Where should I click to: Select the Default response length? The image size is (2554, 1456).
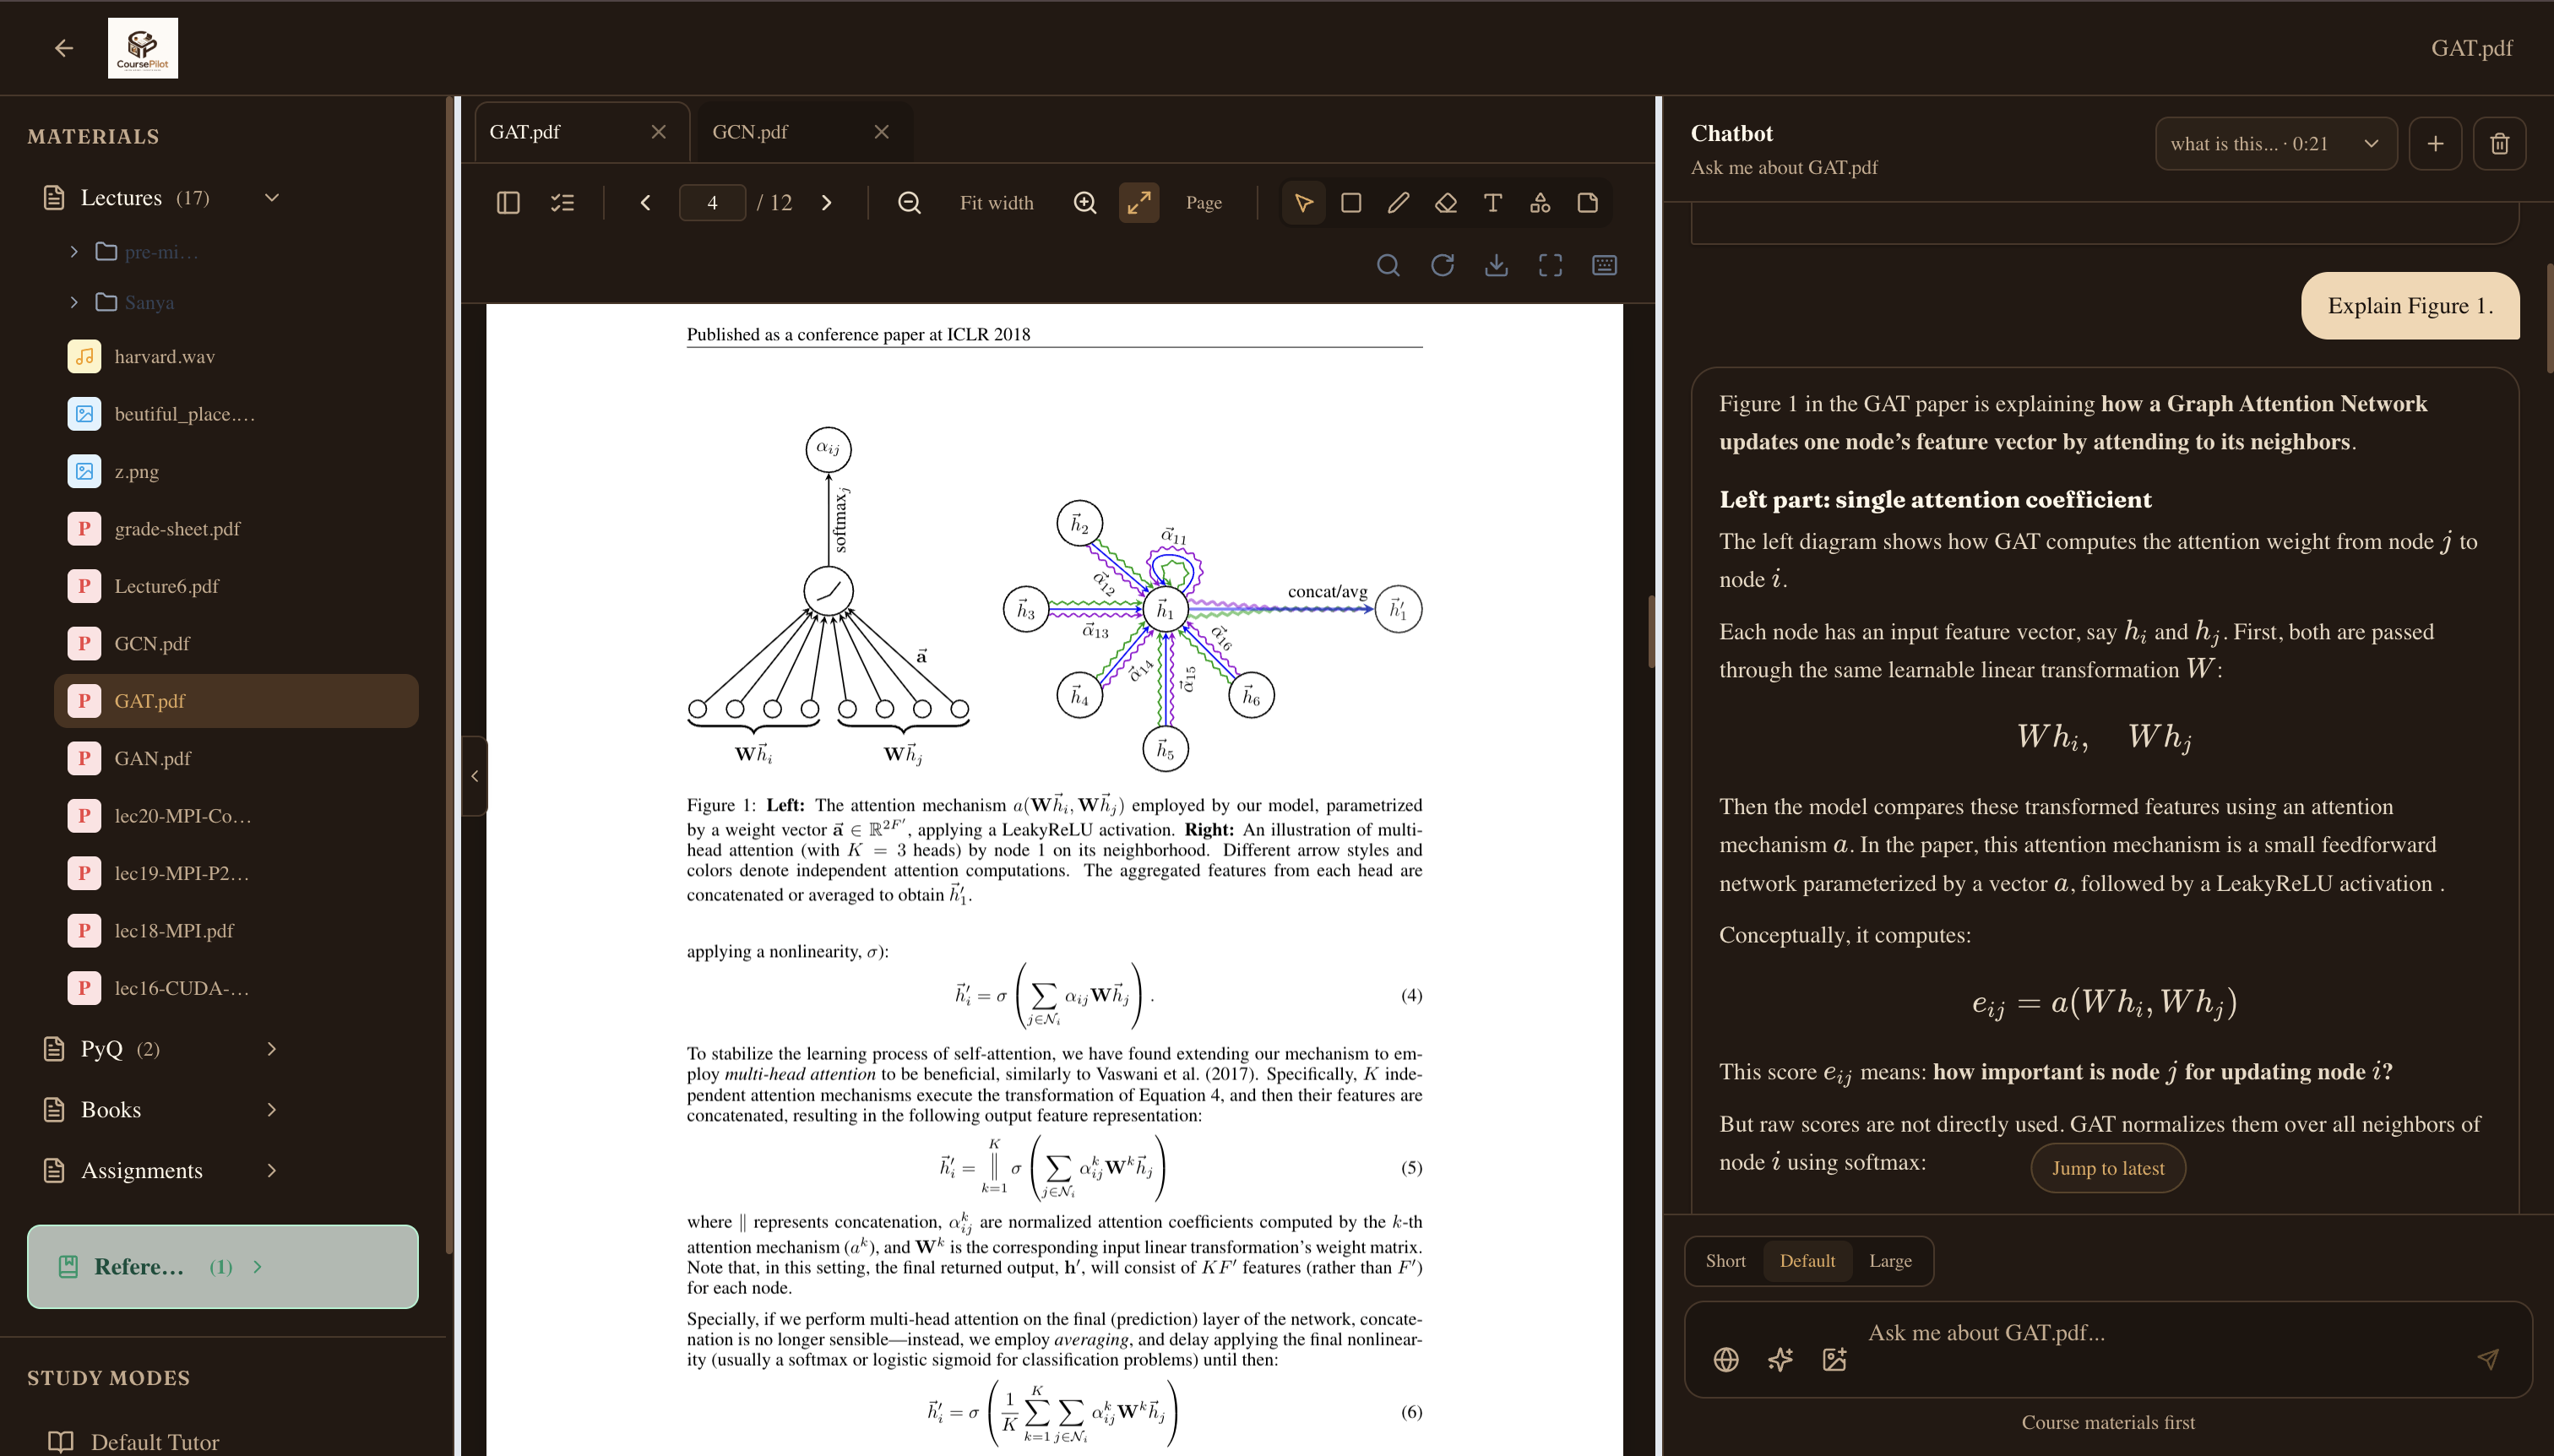[1807, 1261]
